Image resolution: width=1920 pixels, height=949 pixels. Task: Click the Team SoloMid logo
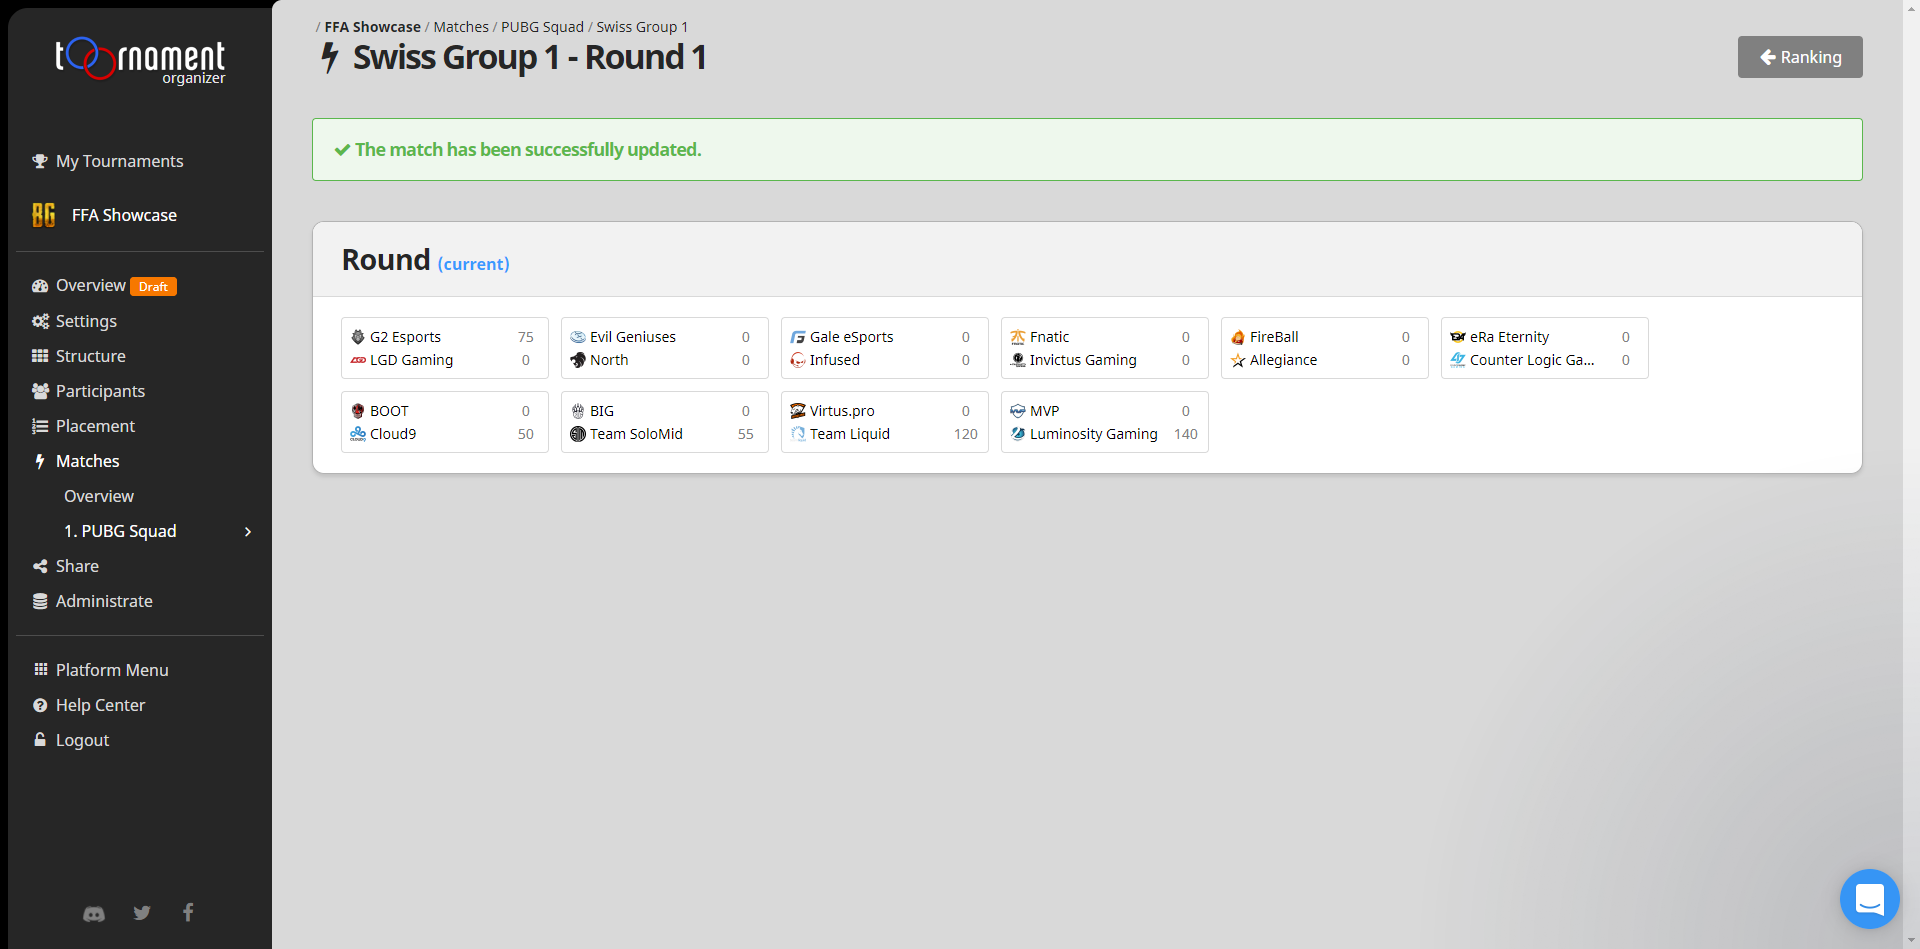tap(578, 434)
